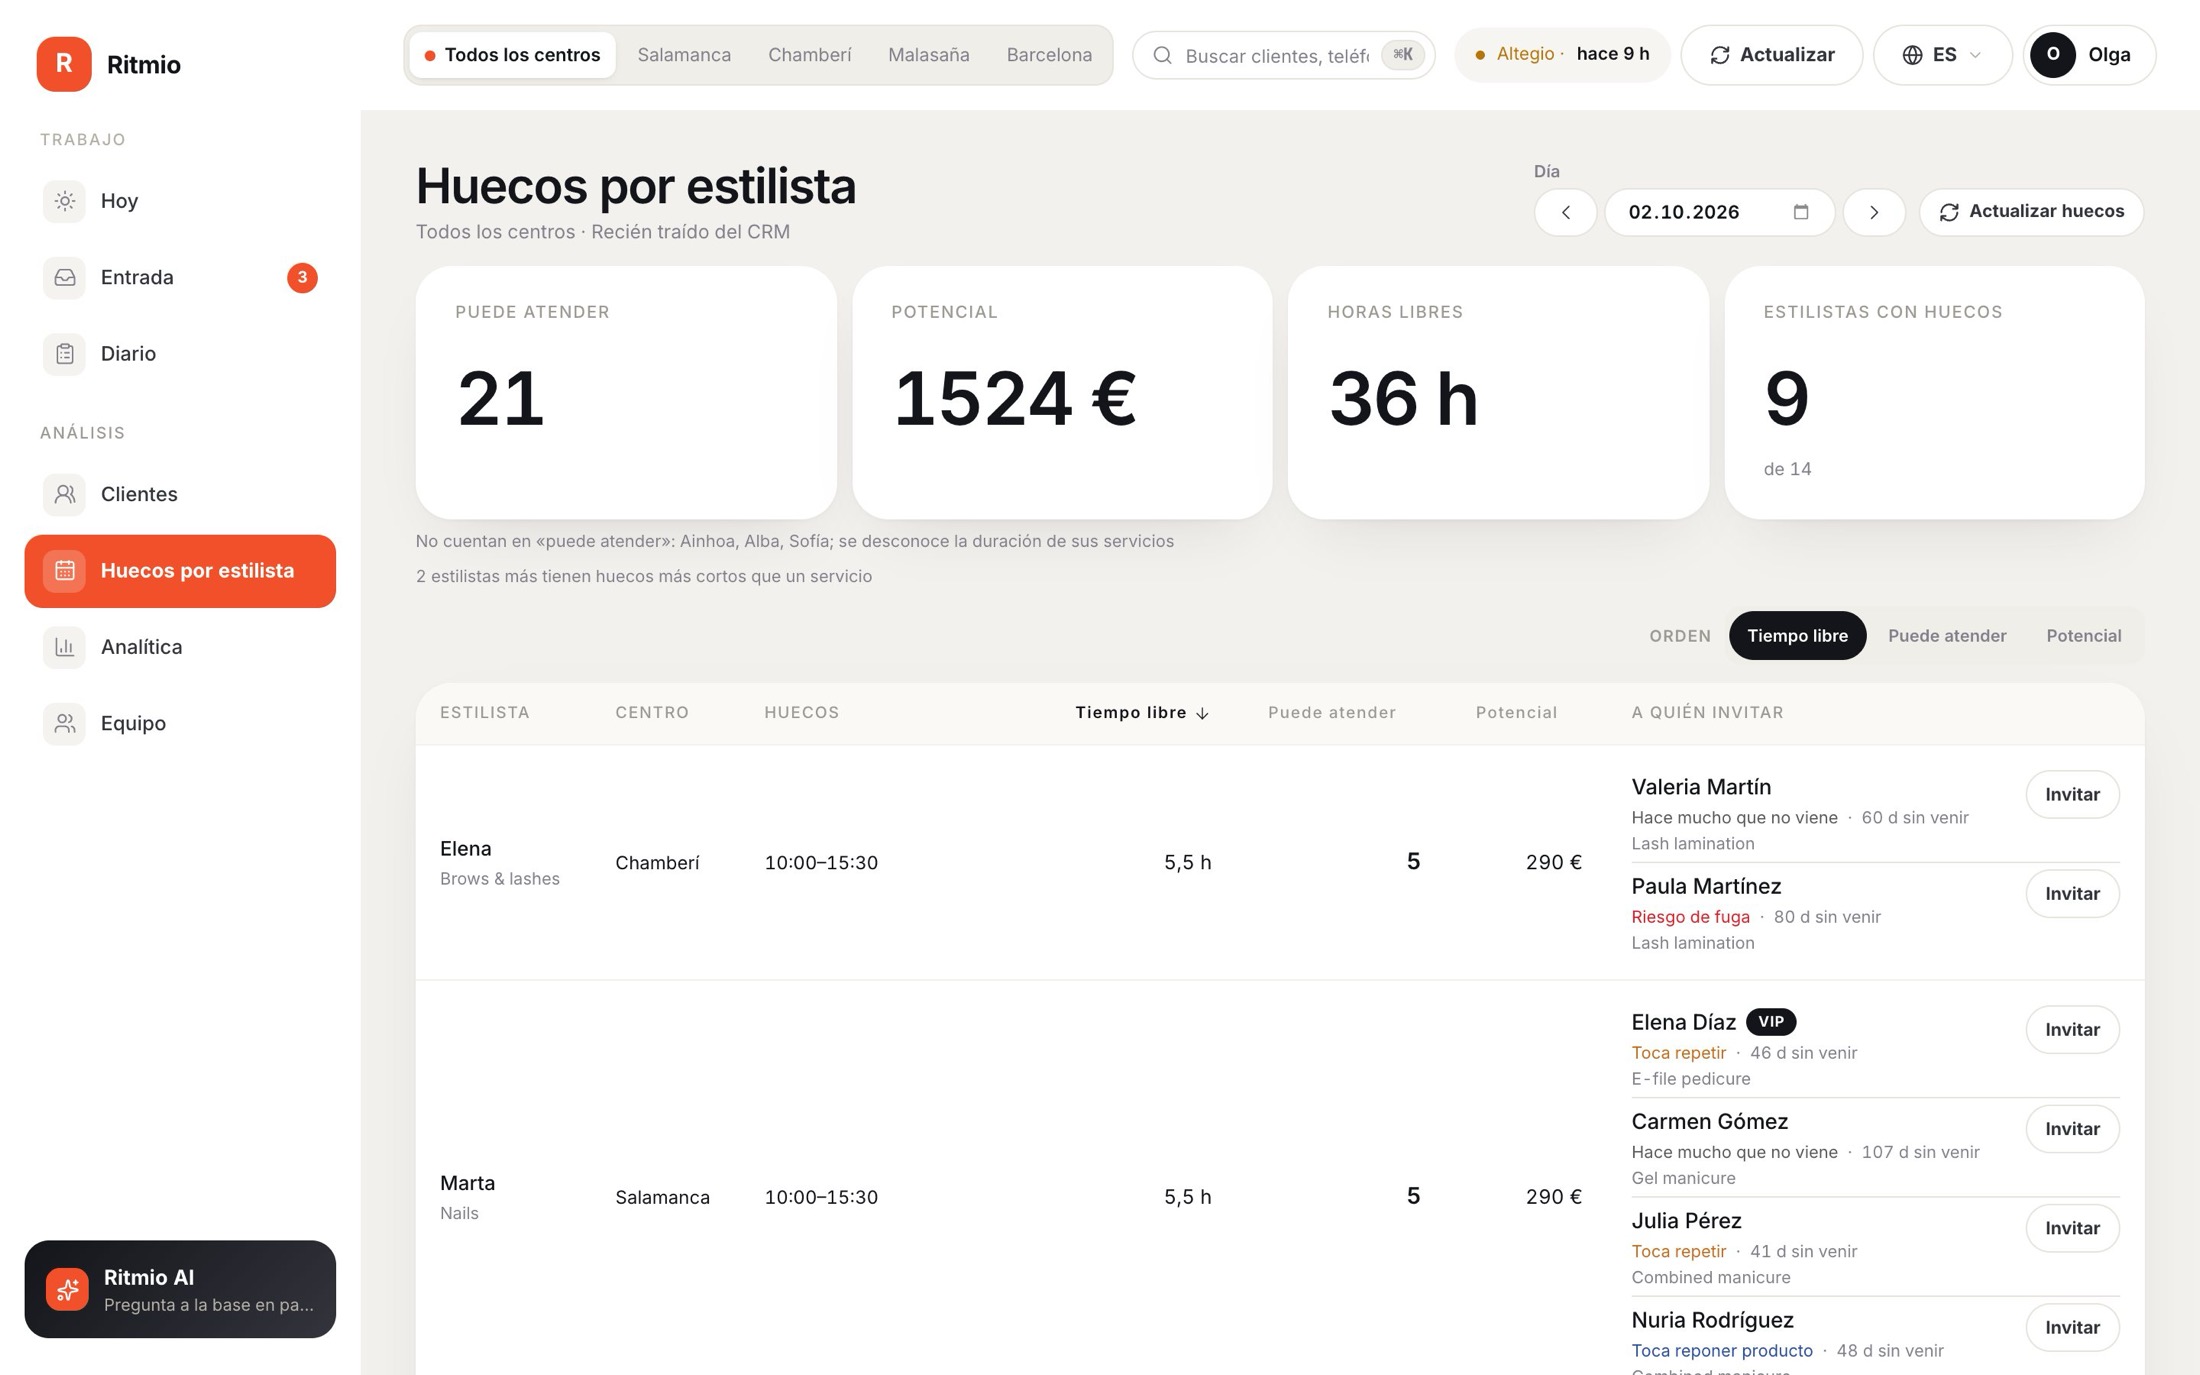Invite Elena Díaz
The height and width of the screenshot is (1375, 2200).
pos(2072,1029)
